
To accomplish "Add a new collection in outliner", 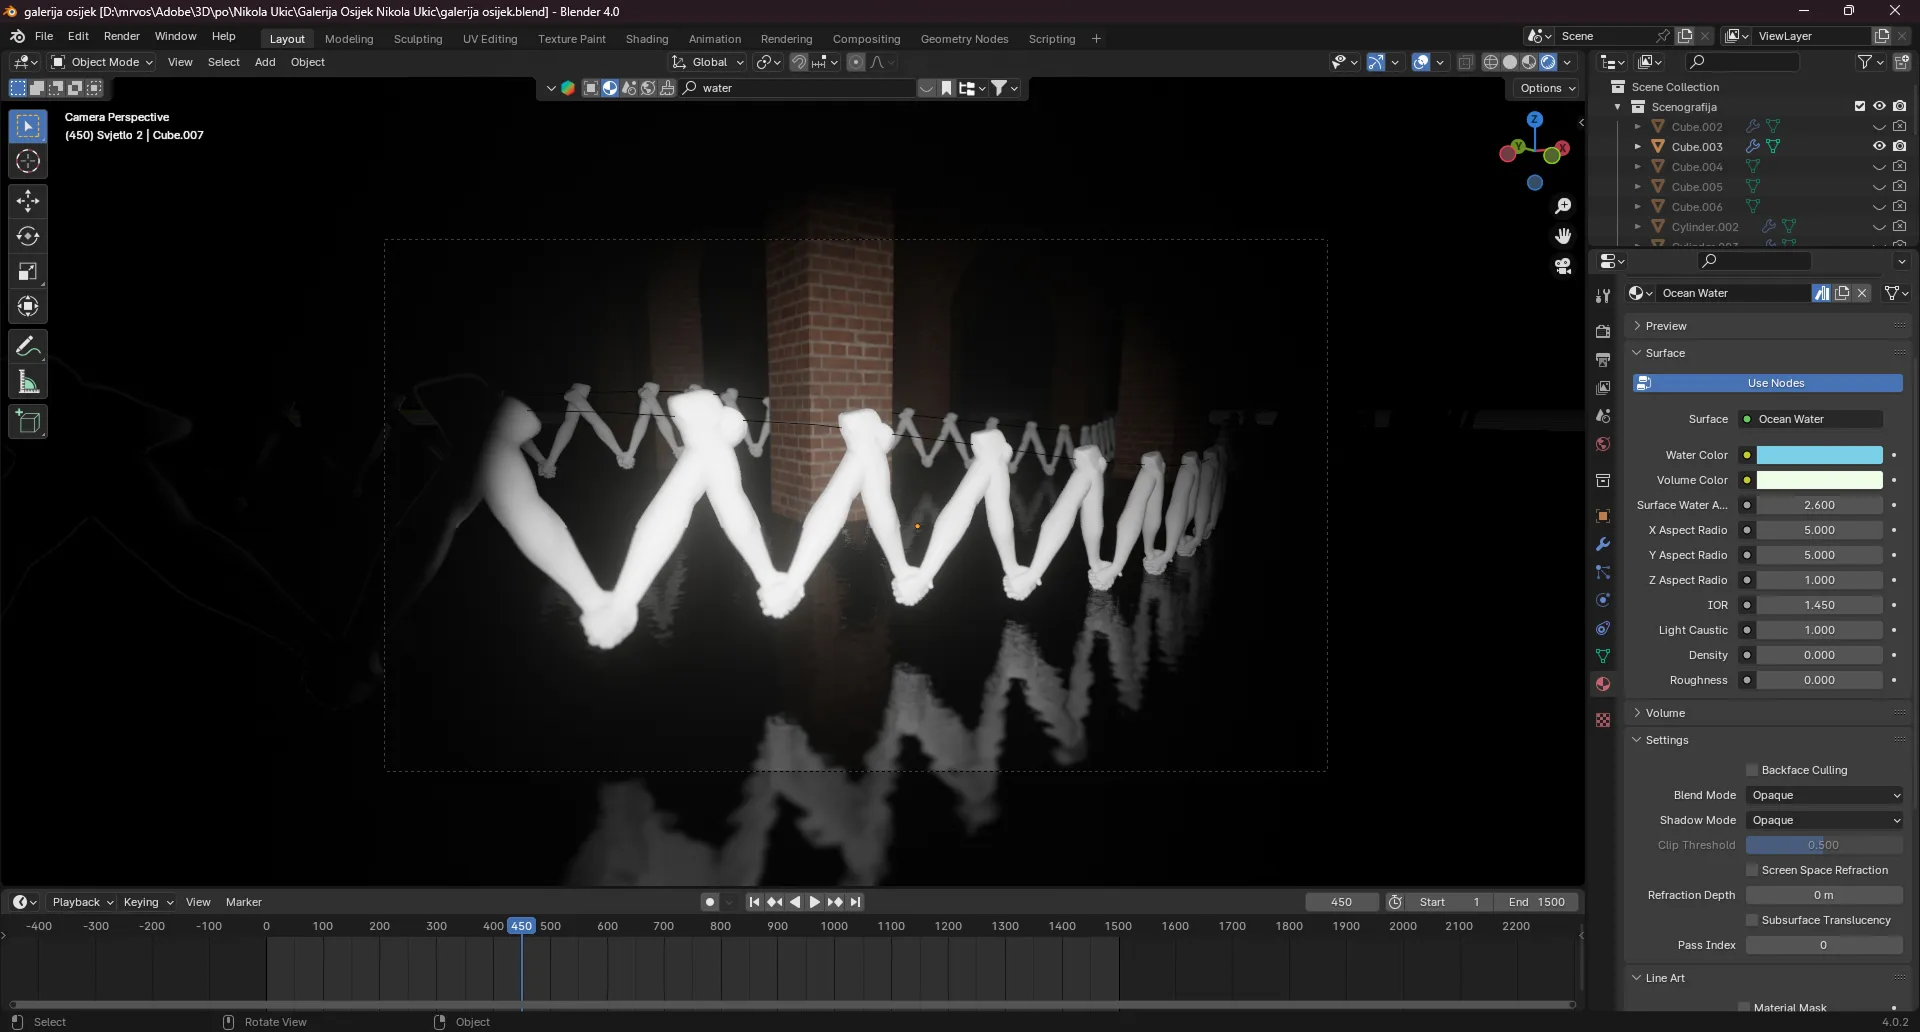I will pyautogui.click(x=1902, y=62).
